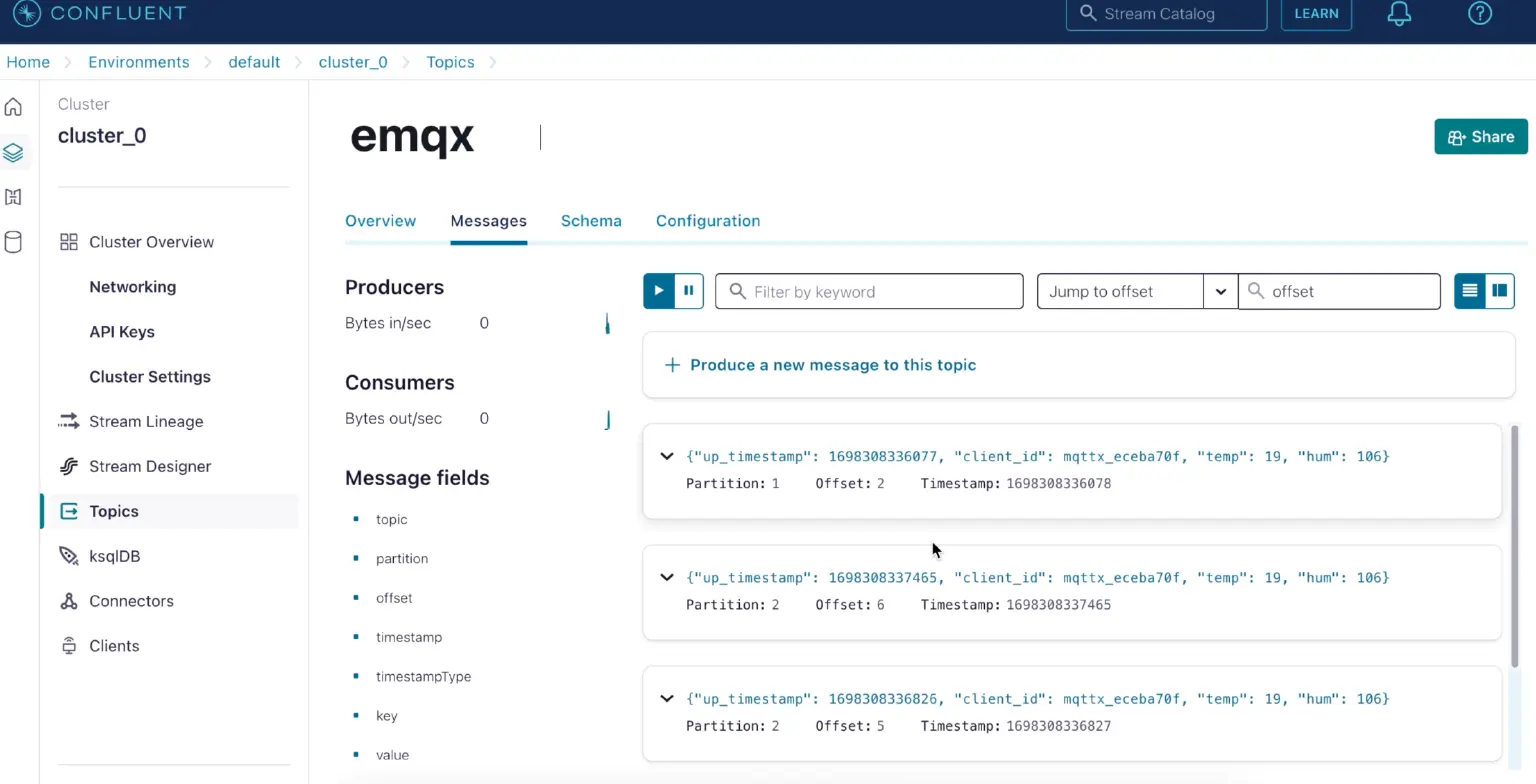Screen dimensions: 1536x784
Task: Switch to column card view
Action: coord(1499,291)
